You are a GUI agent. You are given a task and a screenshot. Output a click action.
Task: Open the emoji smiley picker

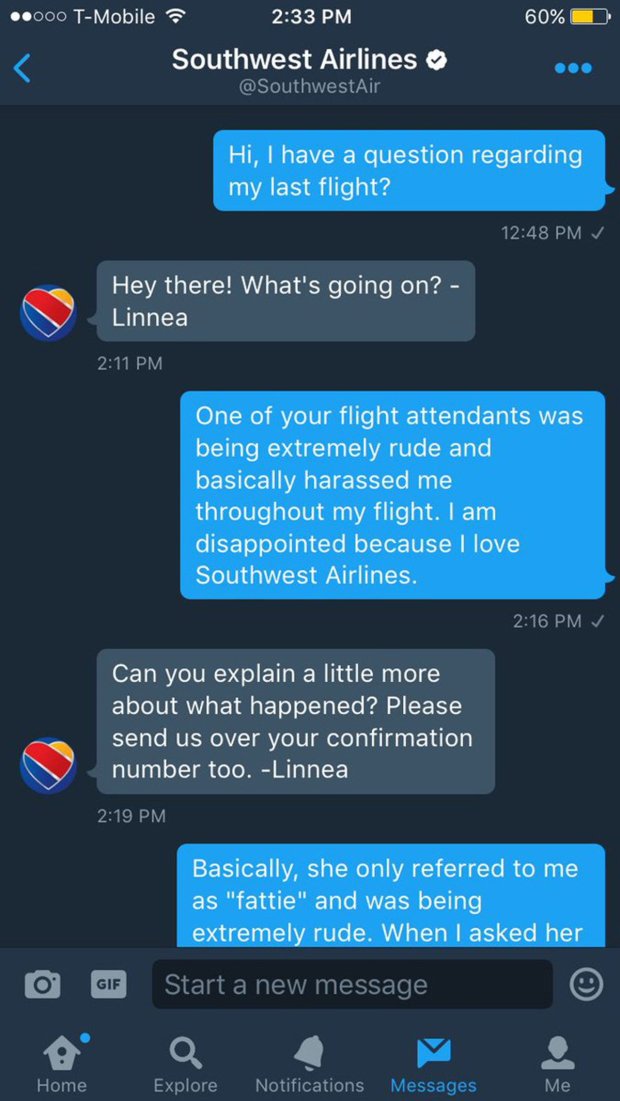pyautogui.click(x=586, y=985)
